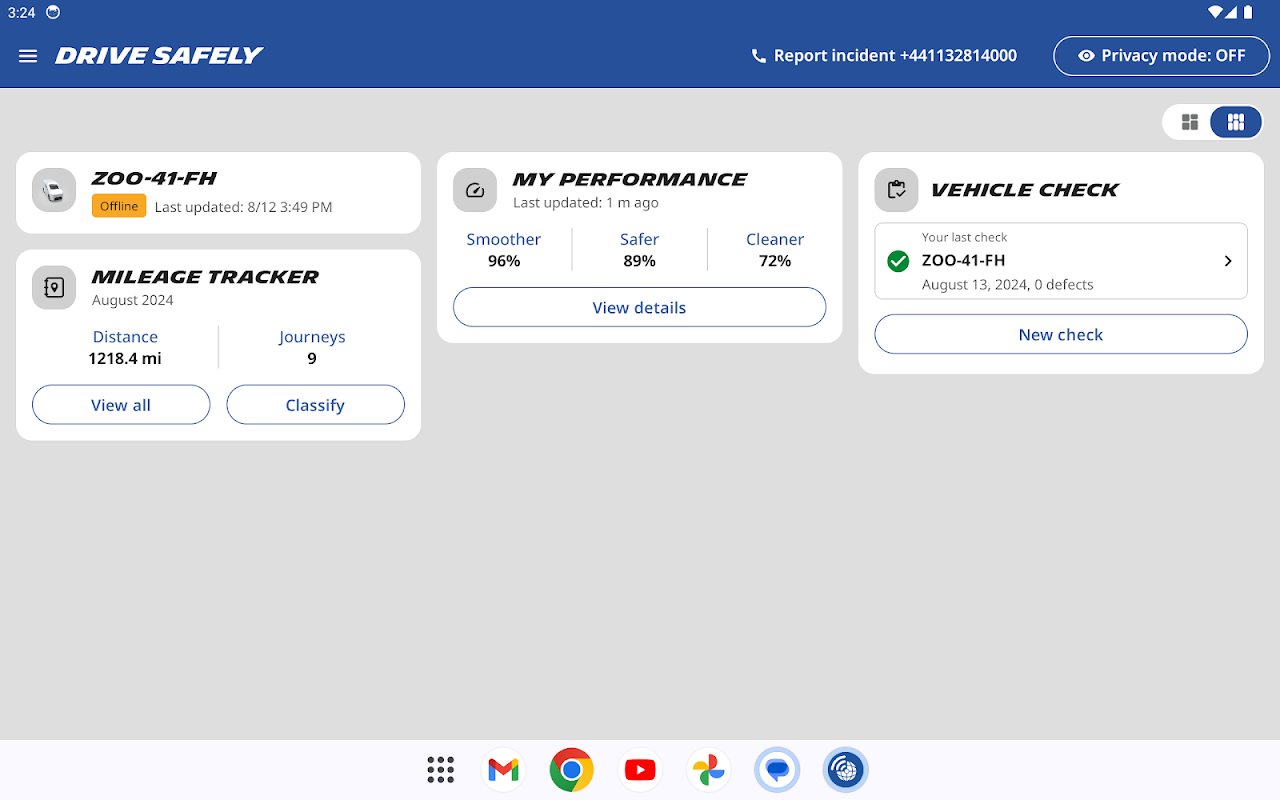Viewport: 1280px width, 800px height.
Task: Click the 'August 2024' month label
Action: [x=133, y=300]
